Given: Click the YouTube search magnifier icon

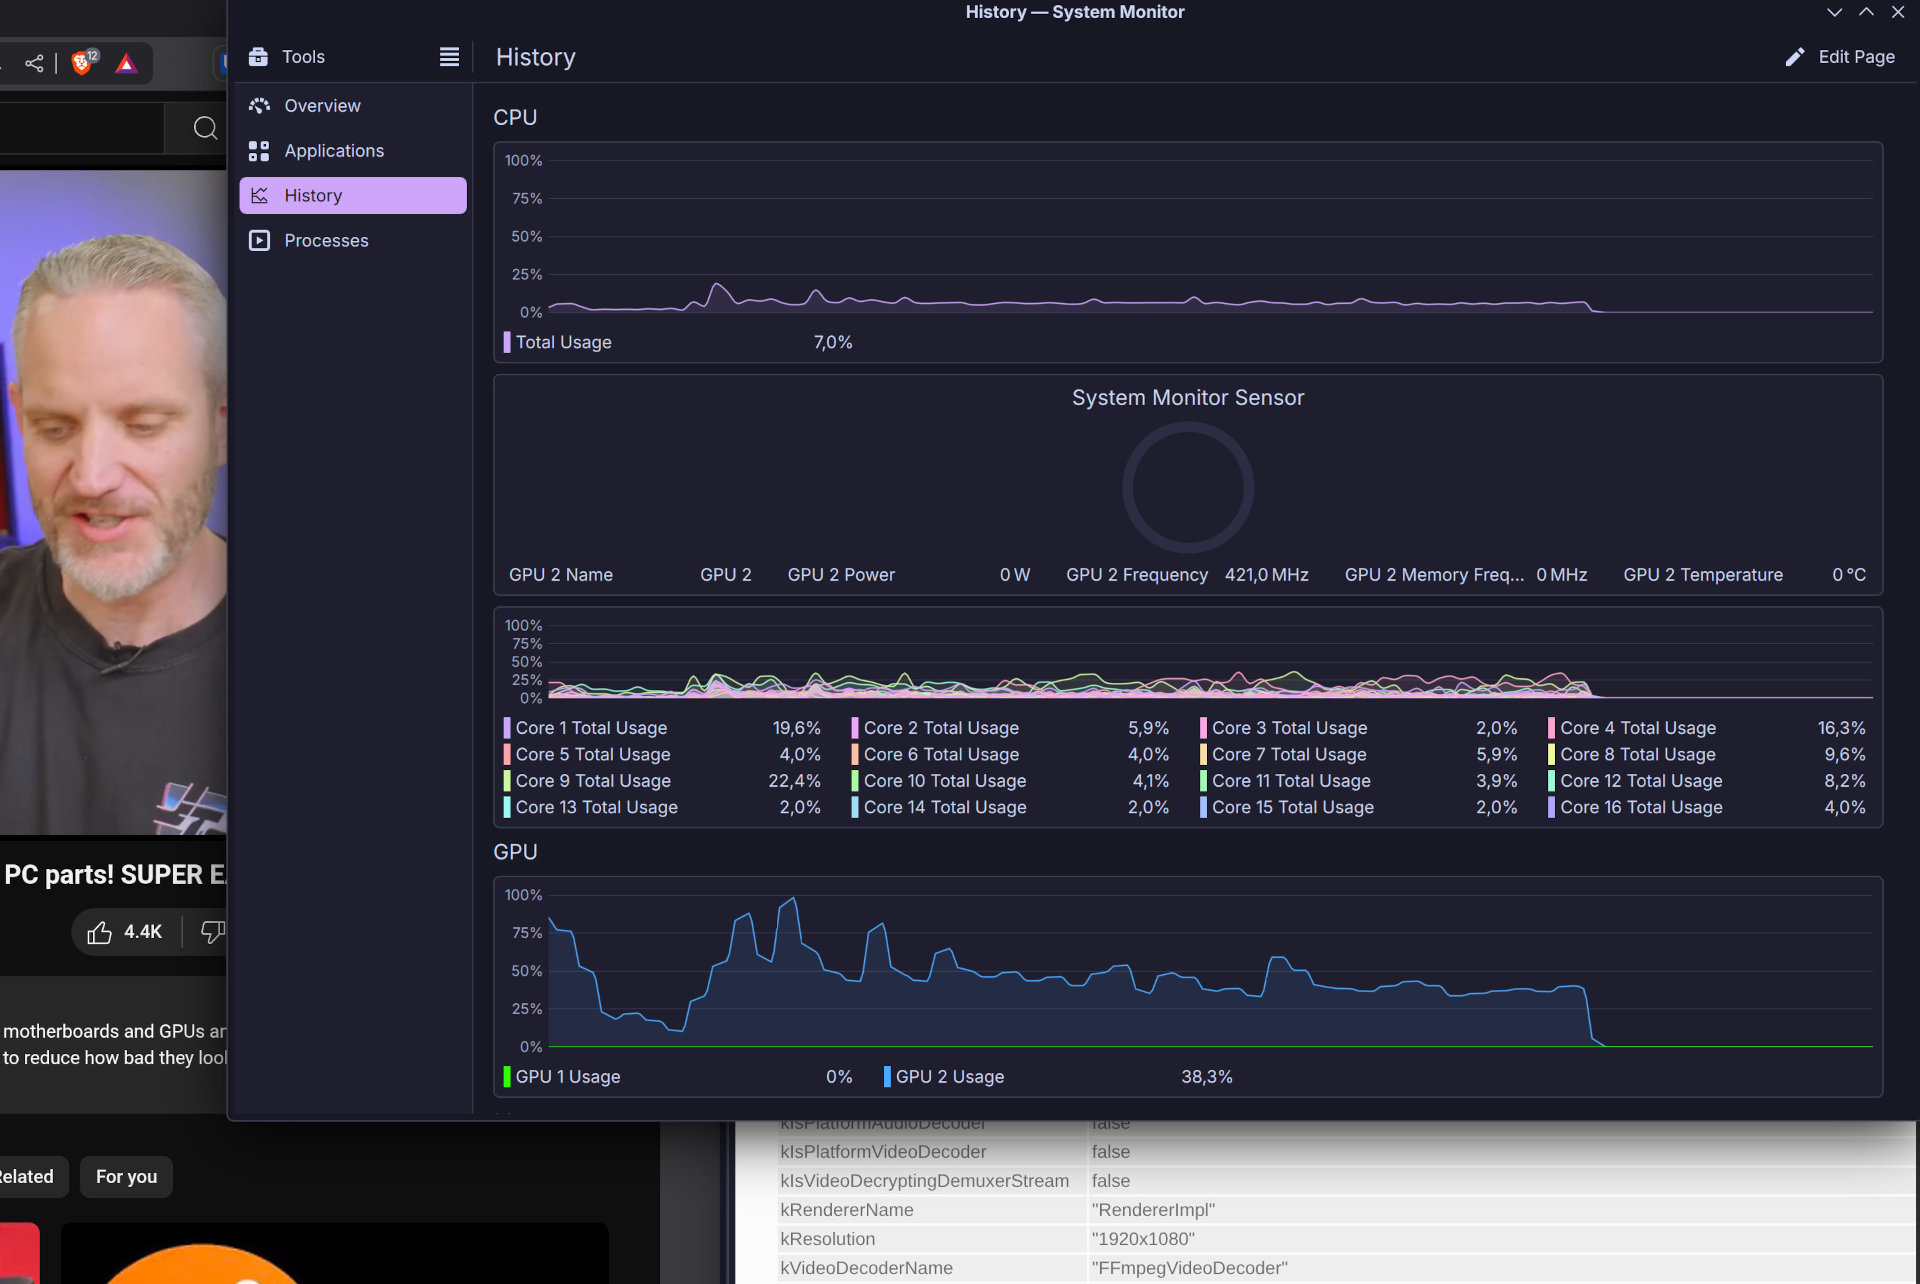Looking at the screenshot, I should click(x=205, y=128).
